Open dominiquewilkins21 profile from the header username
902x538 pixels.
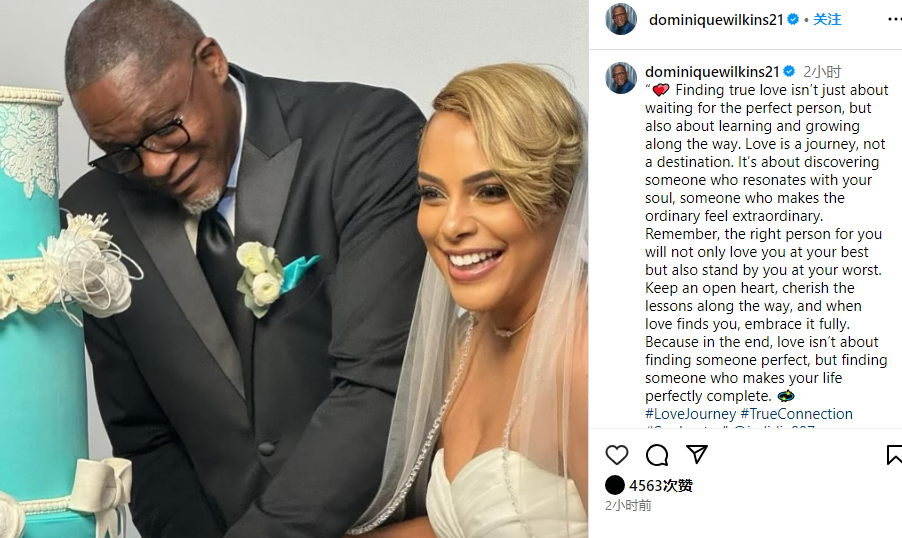[716, 20]
